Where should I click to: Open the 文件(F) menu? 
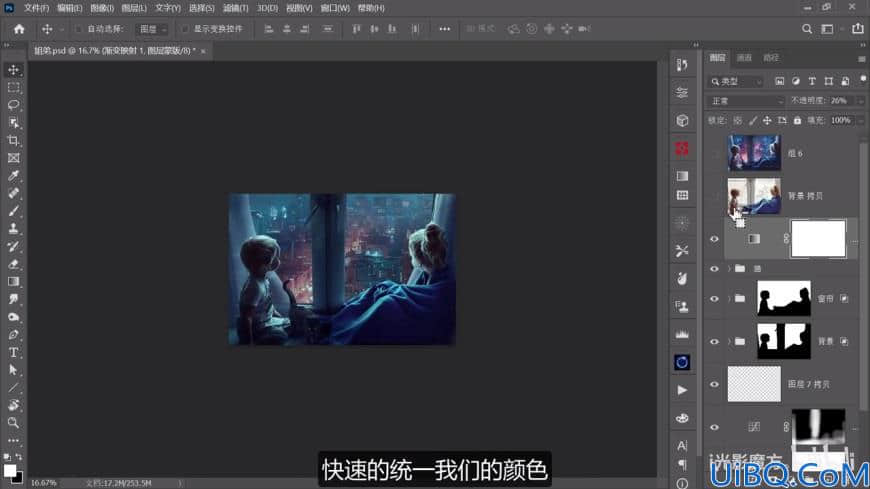(37, 8)
